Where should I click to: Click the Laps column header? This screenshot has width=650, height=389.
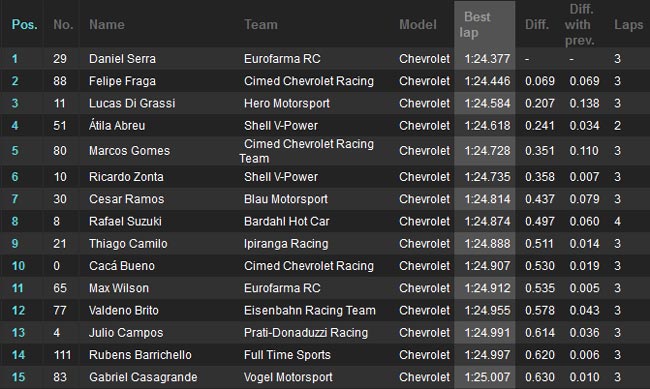pyautogui.click(x=628, y=24)
